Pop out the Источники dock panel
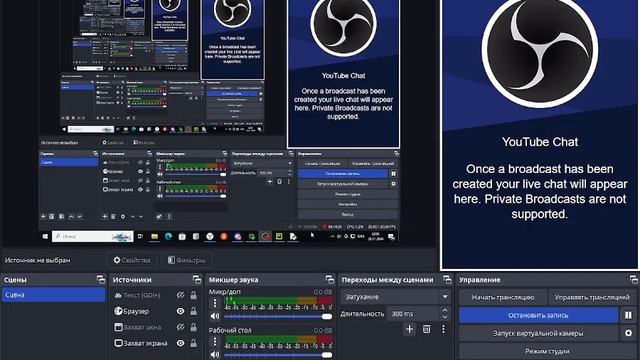The image size is (640, 360). [x=197, y=280]
